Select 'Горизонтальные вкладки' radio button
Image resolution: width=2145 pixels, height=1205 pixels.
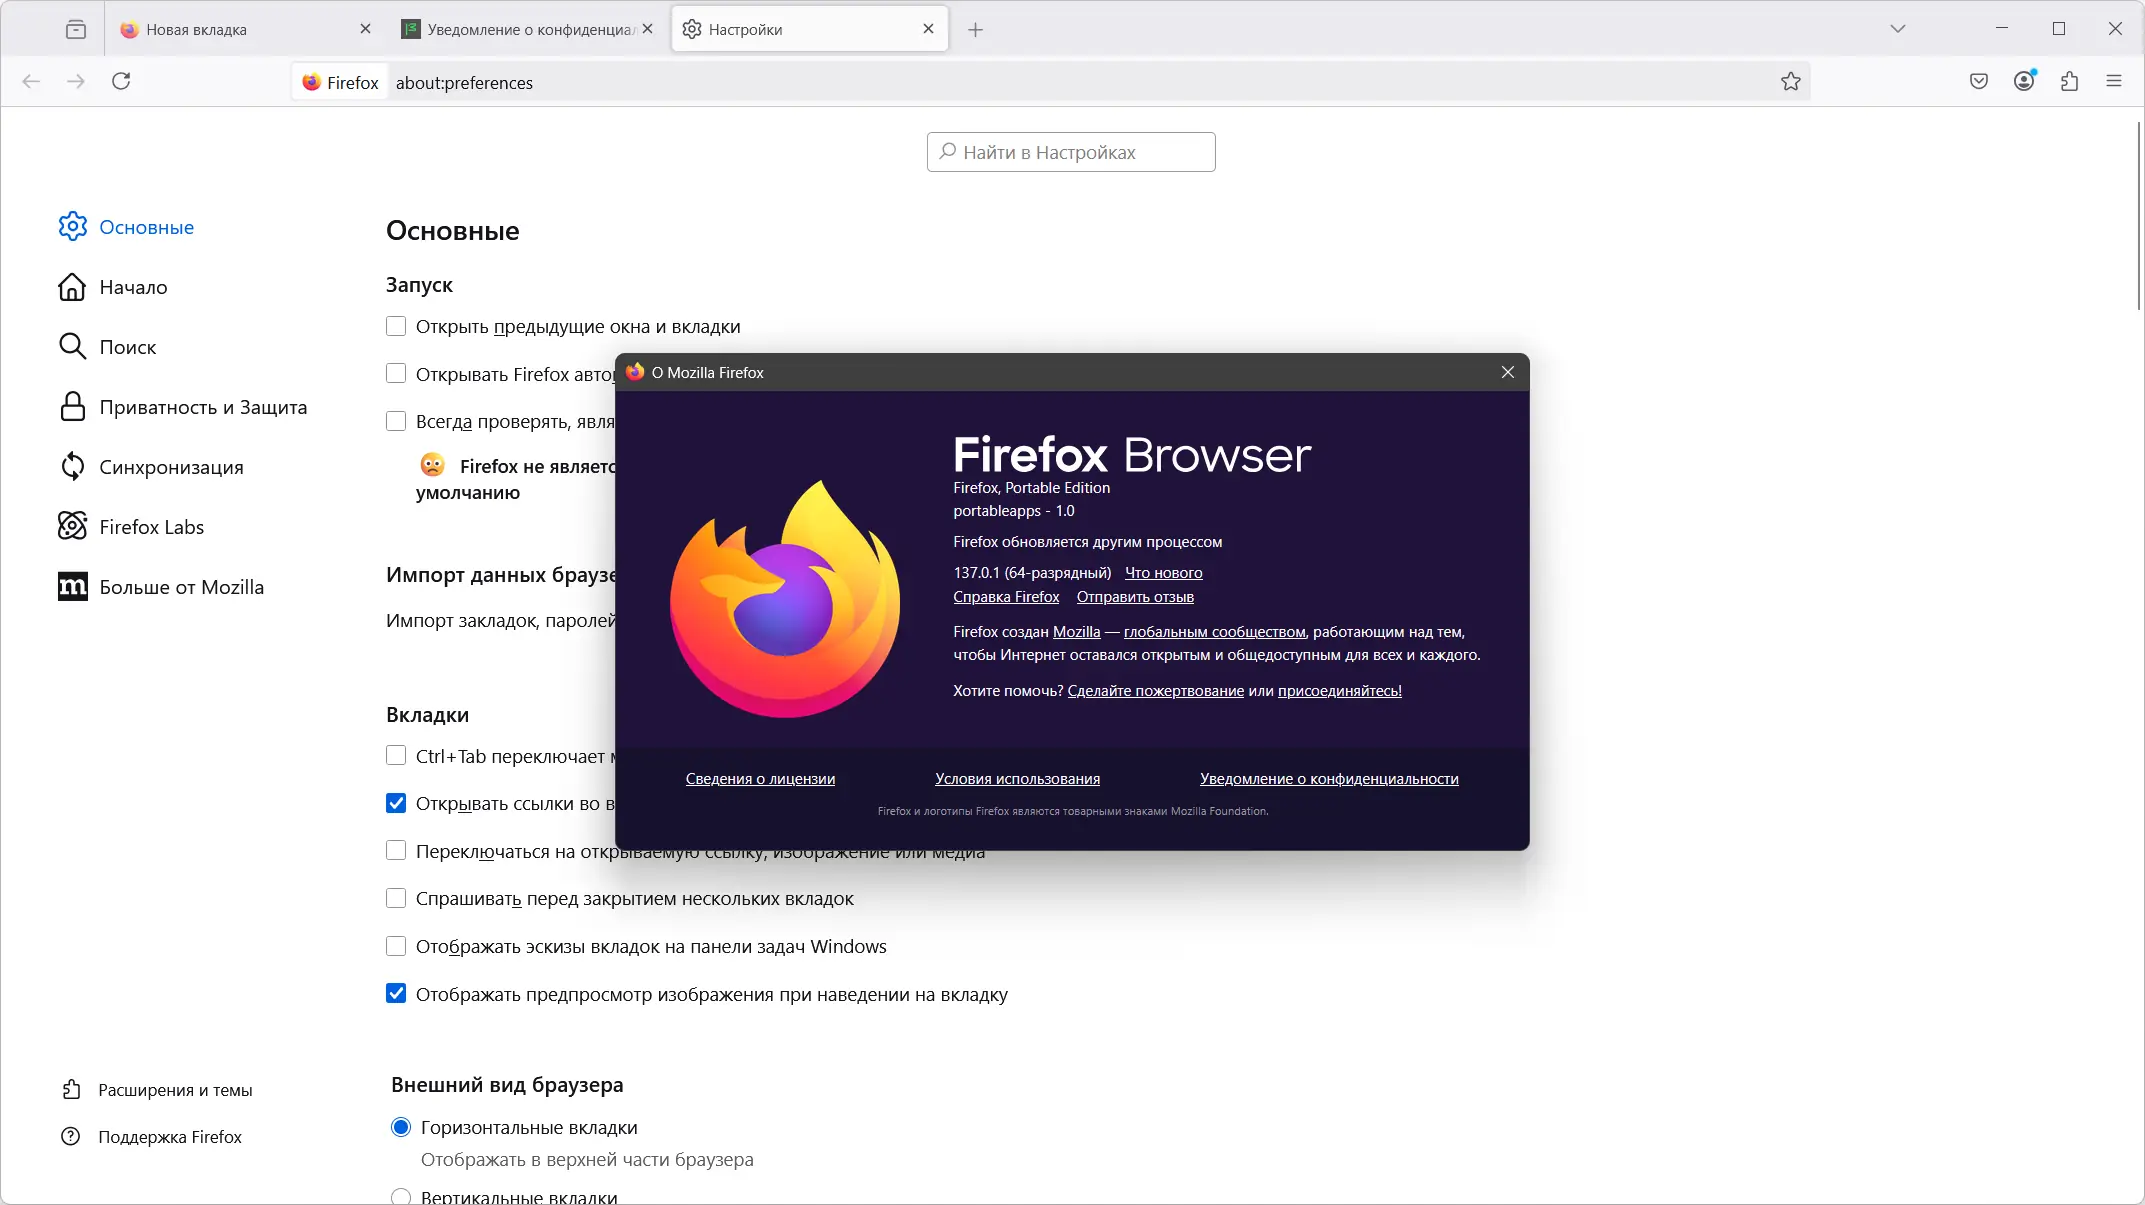tap(401, 1127)
